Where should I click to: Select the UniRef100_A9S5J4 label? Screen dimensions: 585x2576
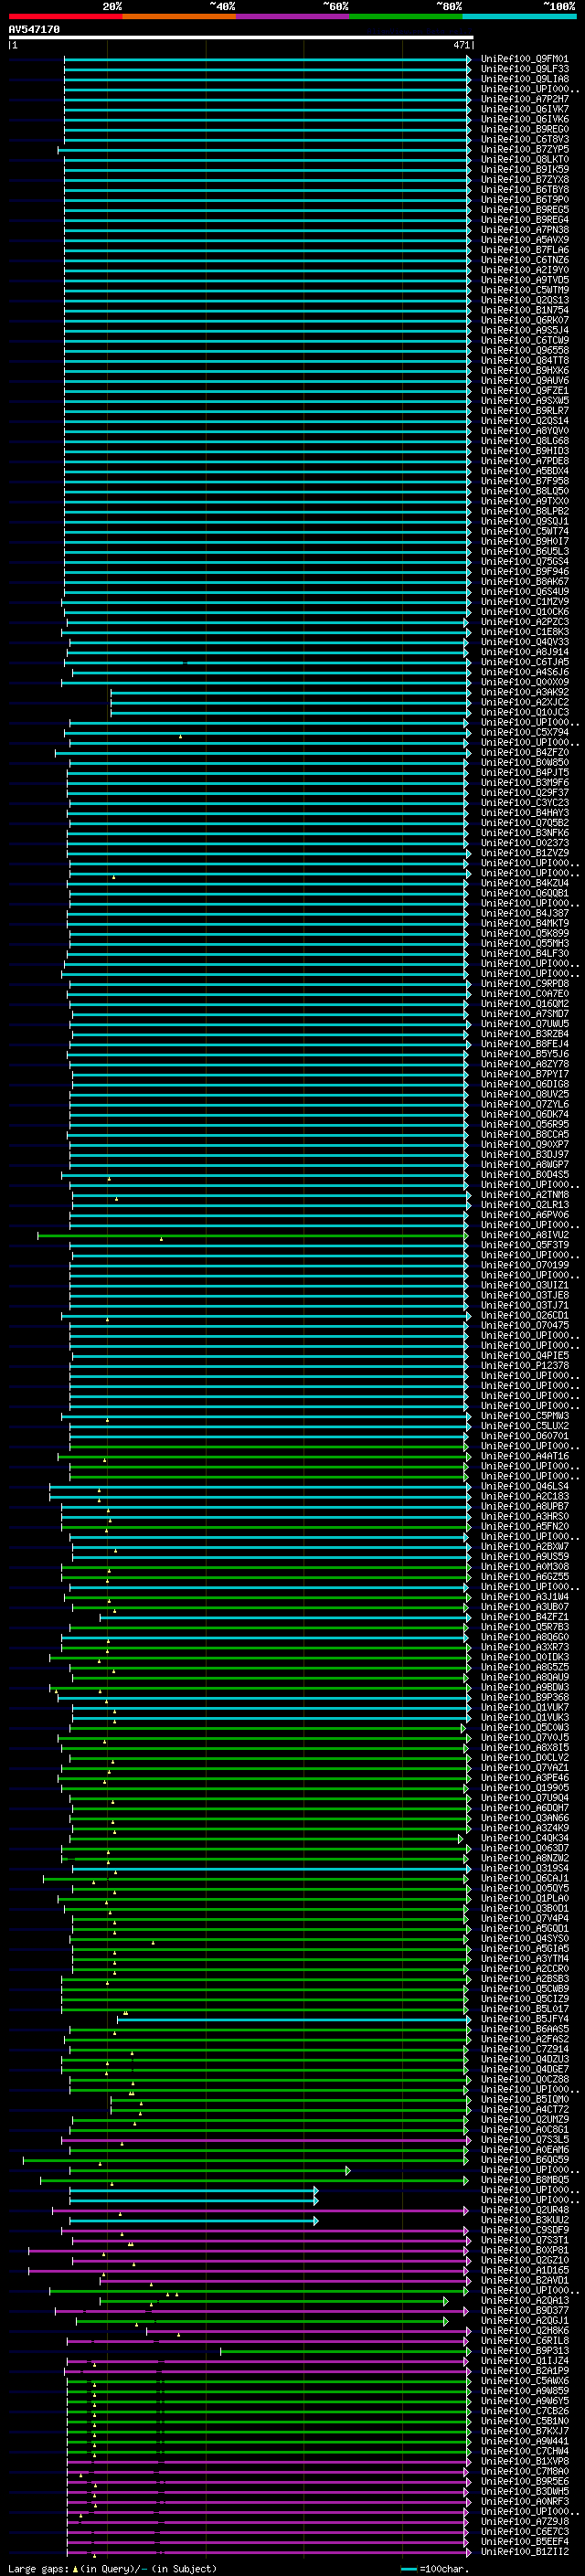524,330
